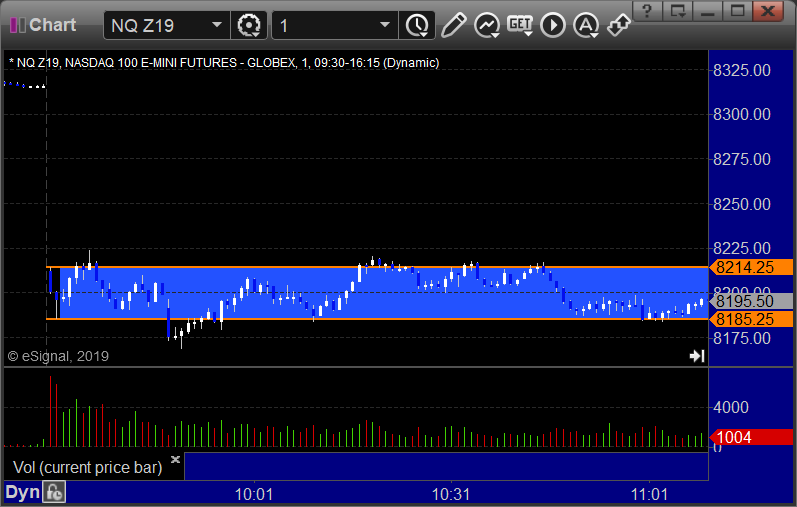Open the GET advanced studies menu
This screenshot has height=507, width=797.
520,25
